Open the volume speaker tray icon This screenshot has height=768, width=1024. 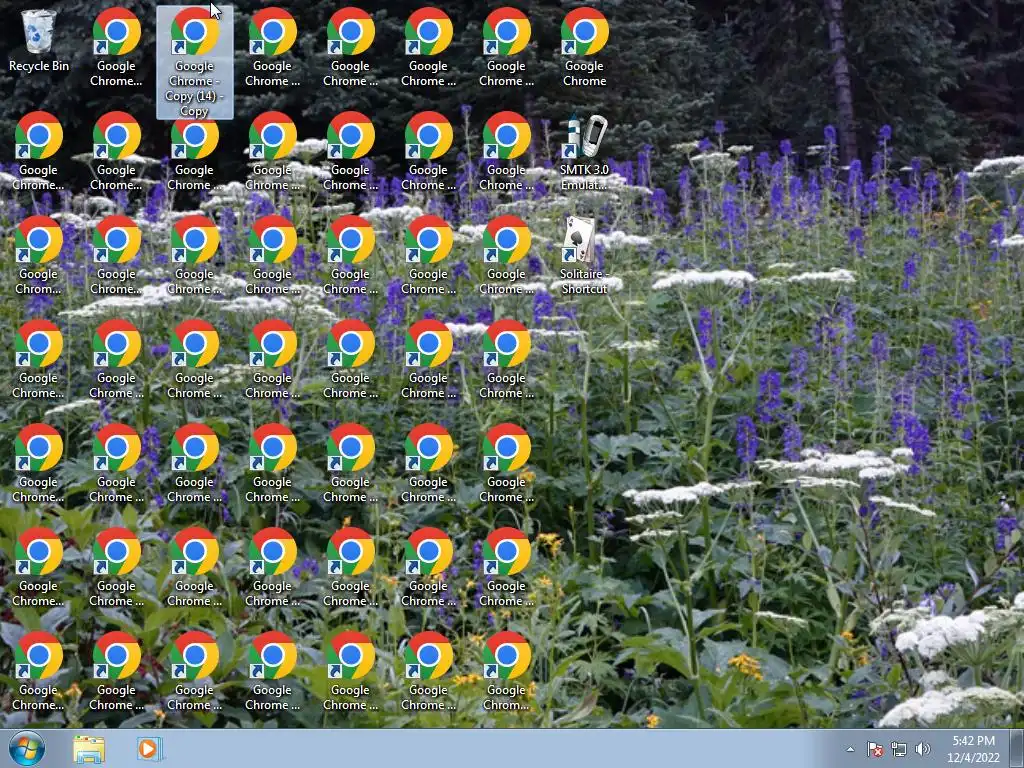point(922,749)
